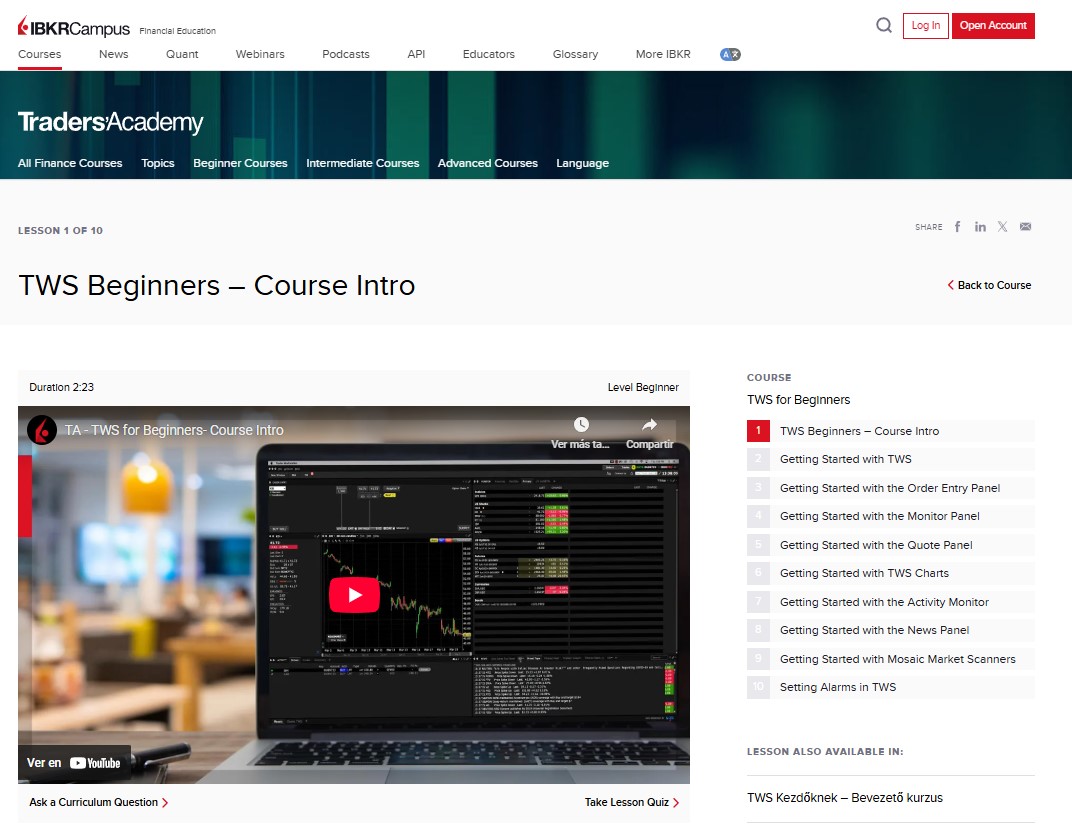Share lesson on Facebook

(x=957, y=227)
